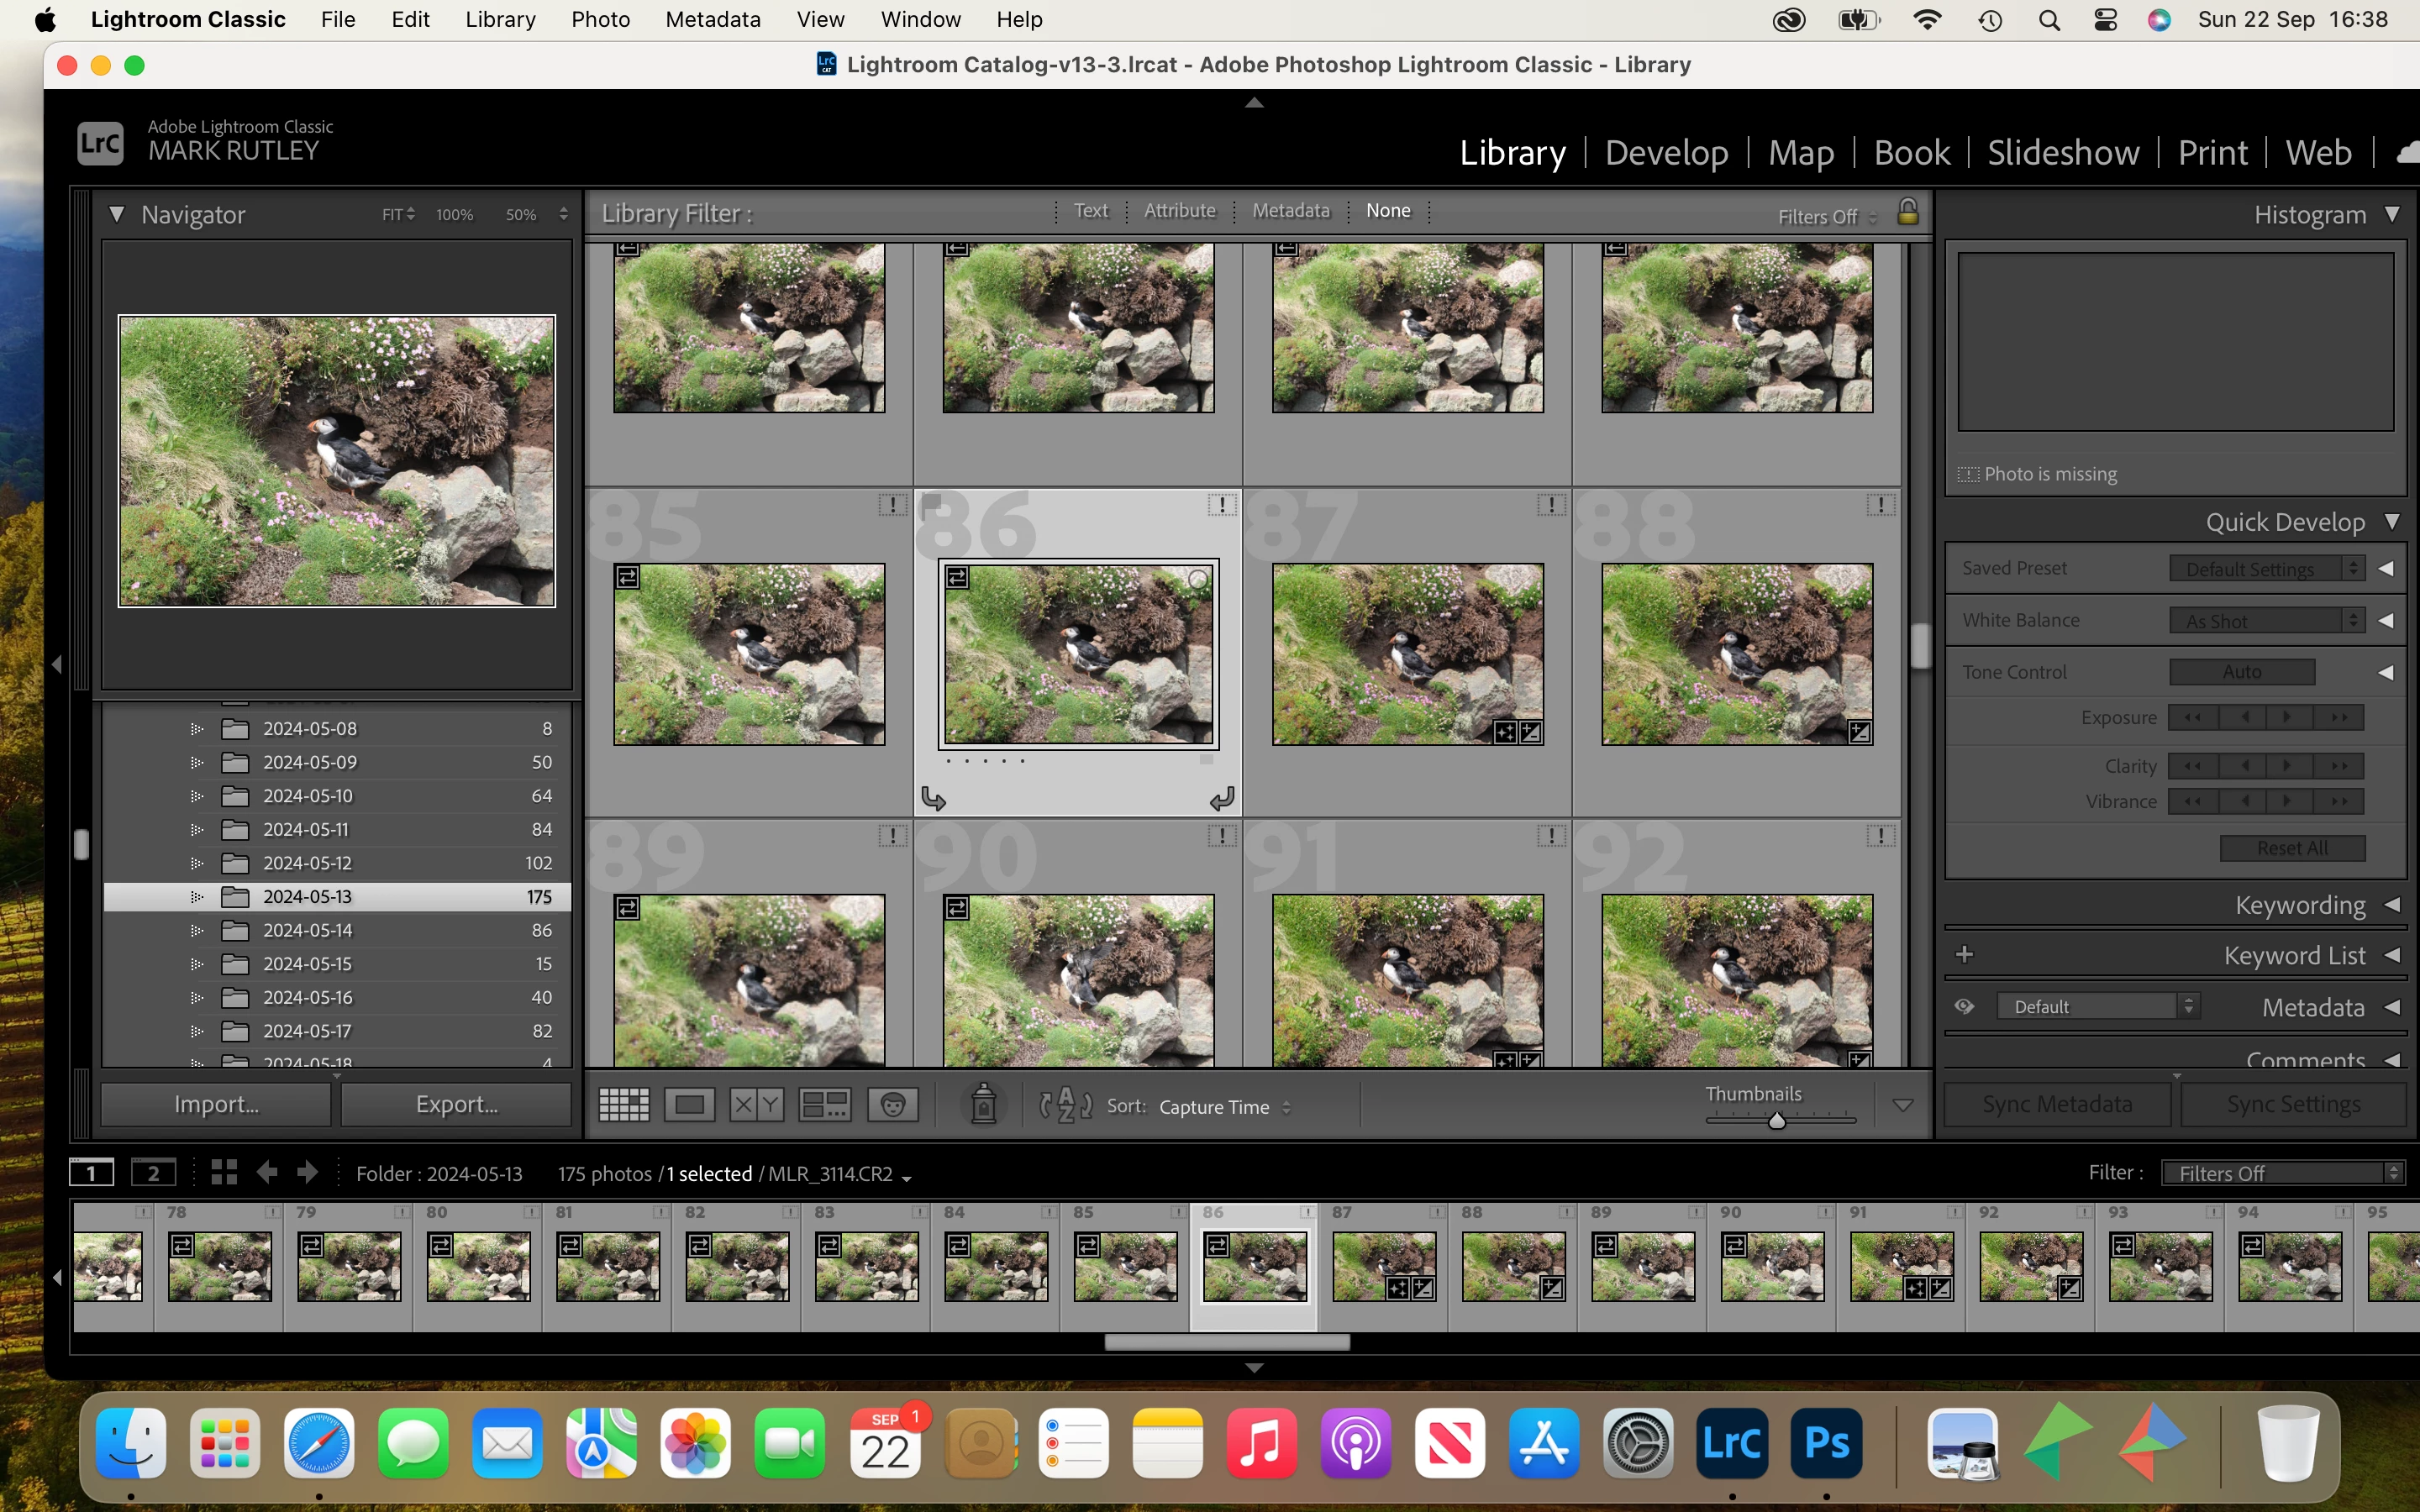
Task: Toggle sort direction A-Z icon
Action: click(x=1065, y=1105)
